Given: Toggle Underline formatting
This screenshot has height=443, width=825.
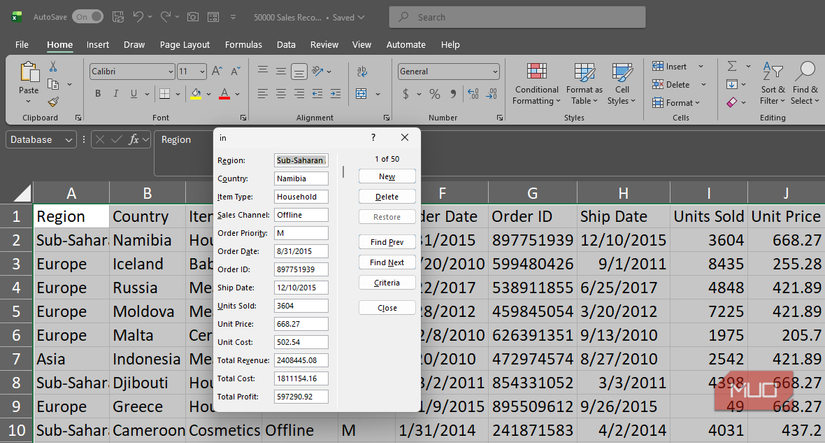Looking at the screenshot, I should pos(134,94).
